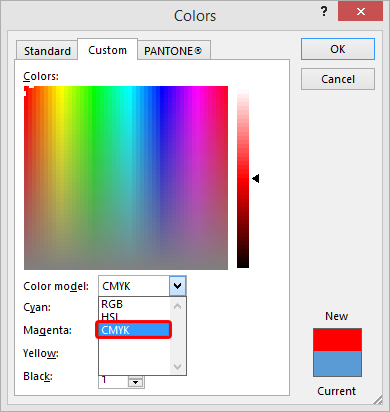This screenshot has height=412, width=390.
Task: Switch to the PANTONE tab
Action: pyautogui.click(x=173, y=51)
